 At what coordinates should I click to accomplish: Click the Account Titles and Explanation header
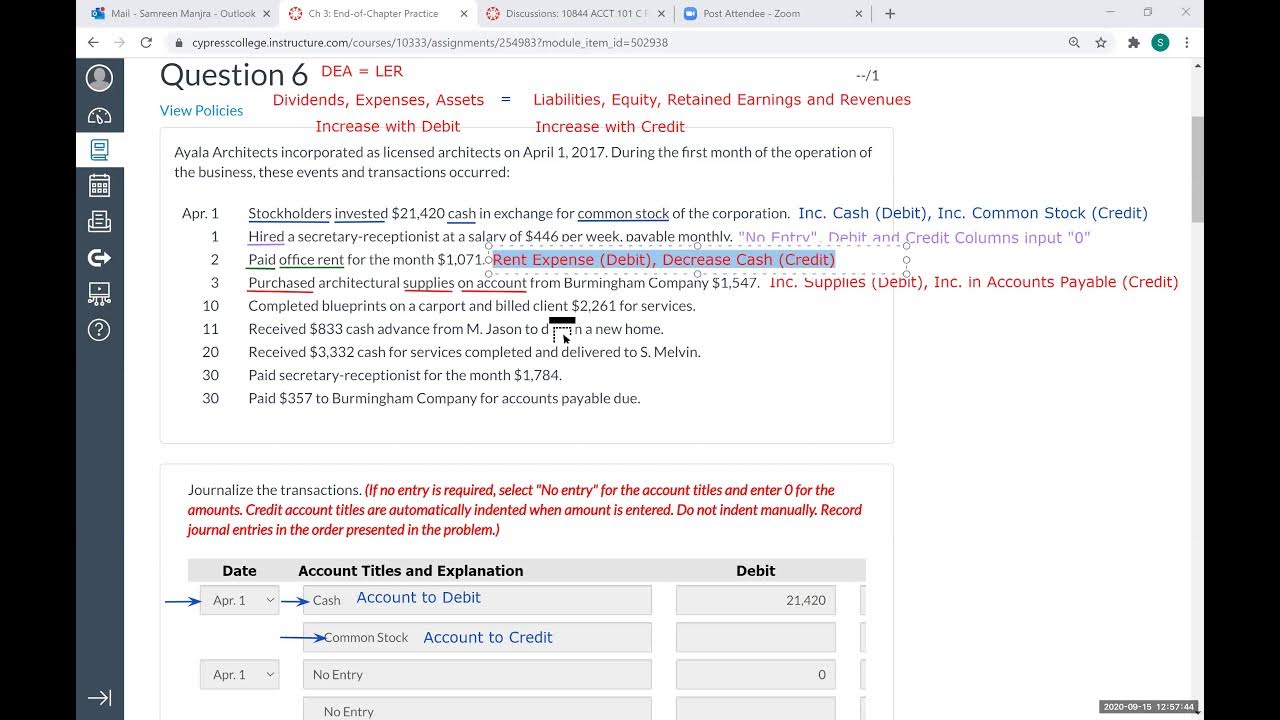[411, 571]
